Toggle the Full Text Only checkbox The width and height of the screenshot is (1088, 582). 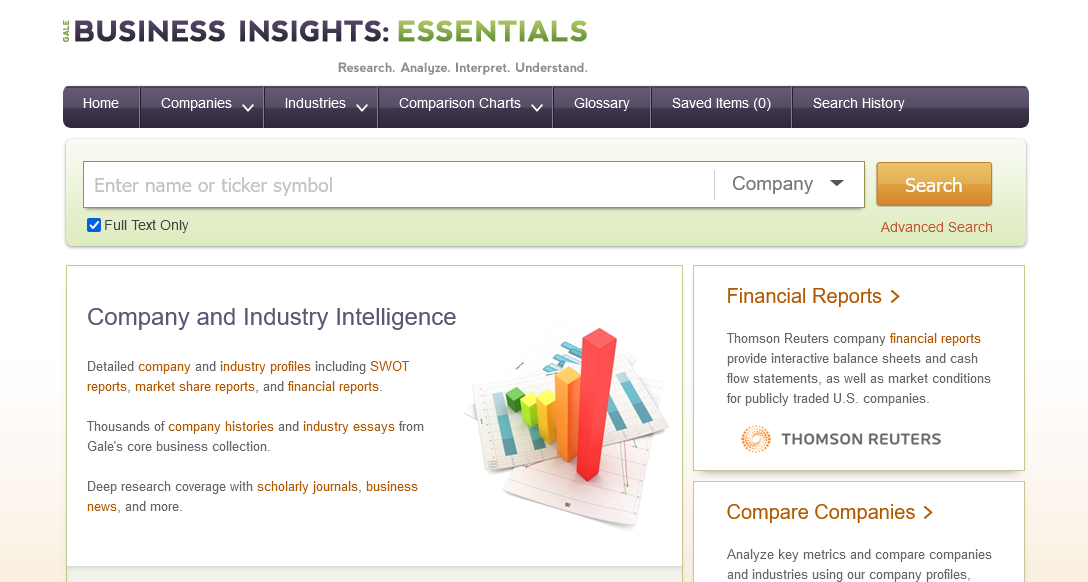94,225
